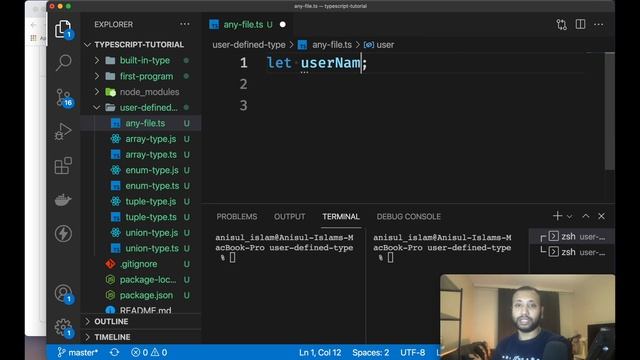Viewport: 640px width, 360px height.
Task: Click UTF-8 encoding status item
Action: pyautogui.click(x=413, y=352)
